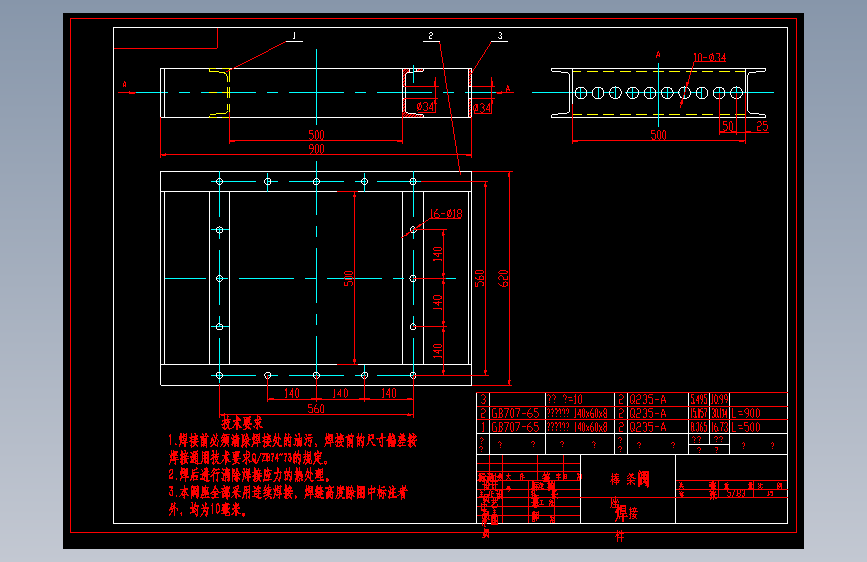The height and width of the screenshot is (562, 867).
Task: Click the section label A above hole row
Action: [x=658, y=55]
